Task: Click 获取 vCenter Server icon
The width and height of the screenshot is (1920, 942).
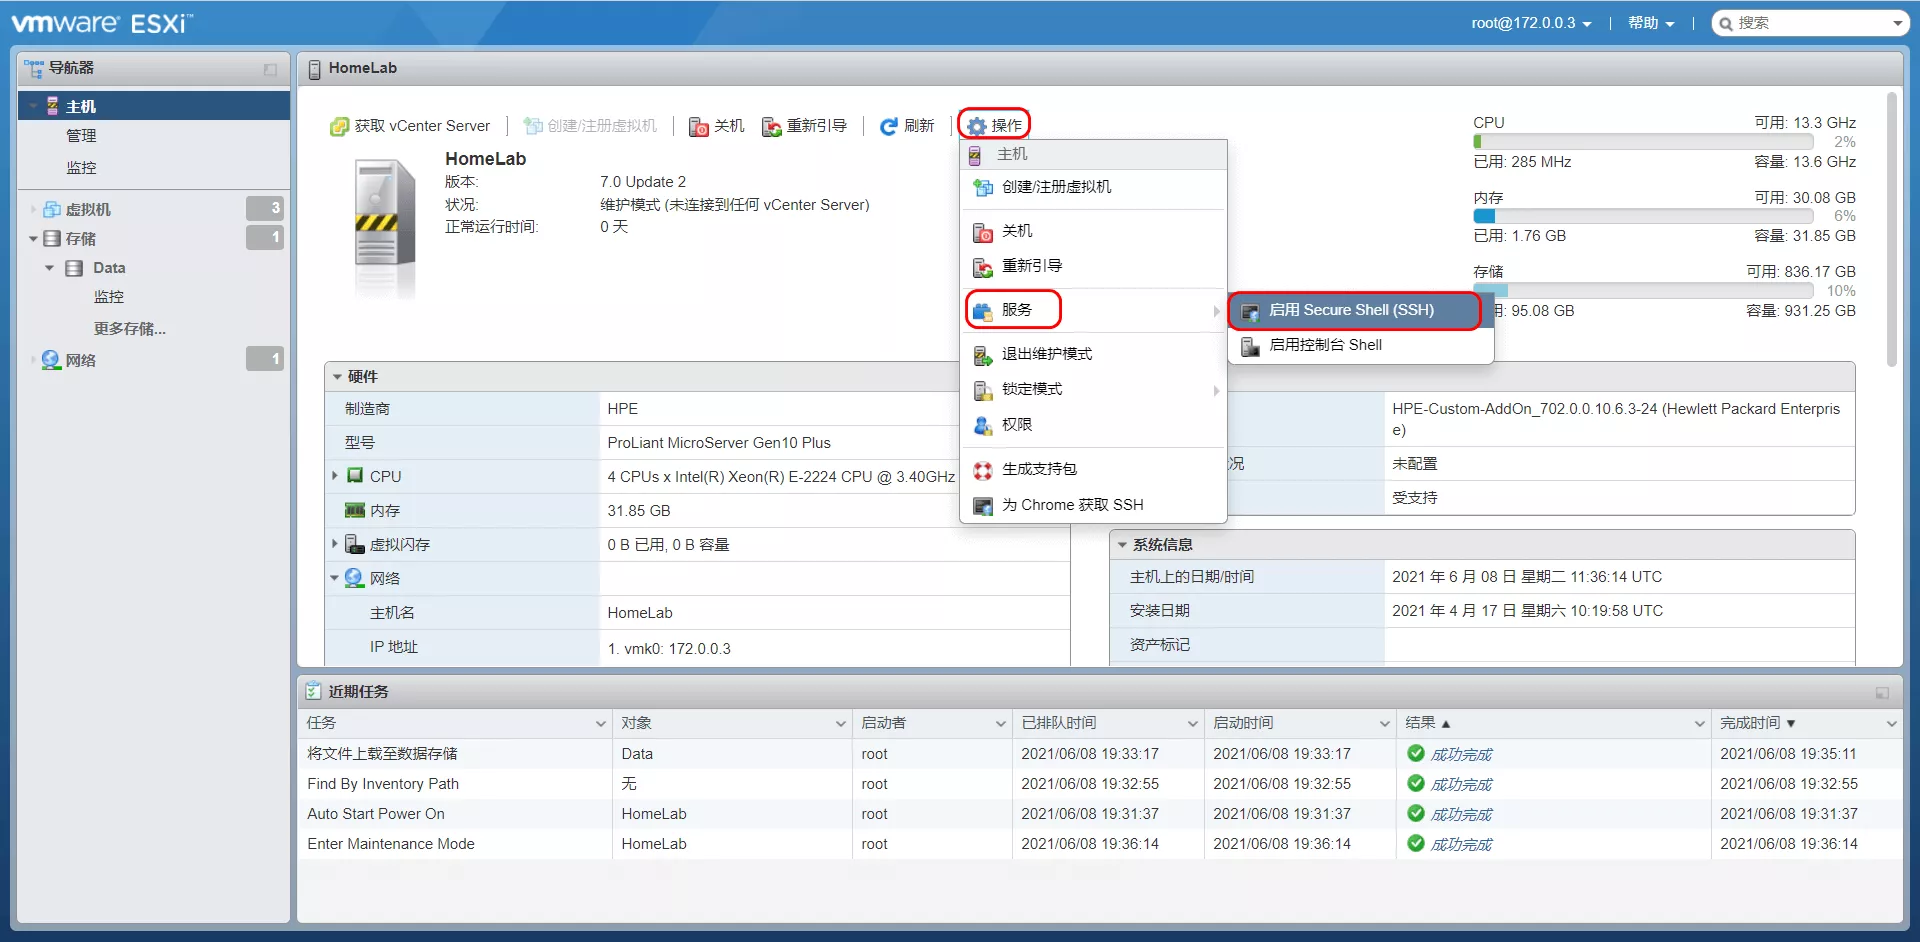Action: [339, 127]
